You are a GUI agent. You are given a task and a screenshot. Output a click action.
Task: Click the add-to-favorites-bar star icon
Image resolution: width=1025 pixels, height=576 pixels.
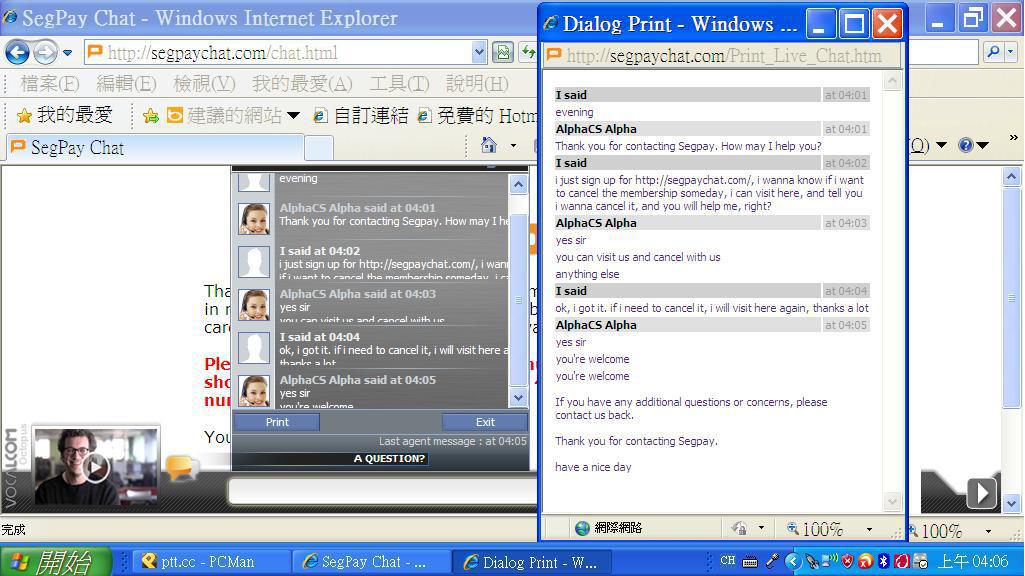coord(151,116)
